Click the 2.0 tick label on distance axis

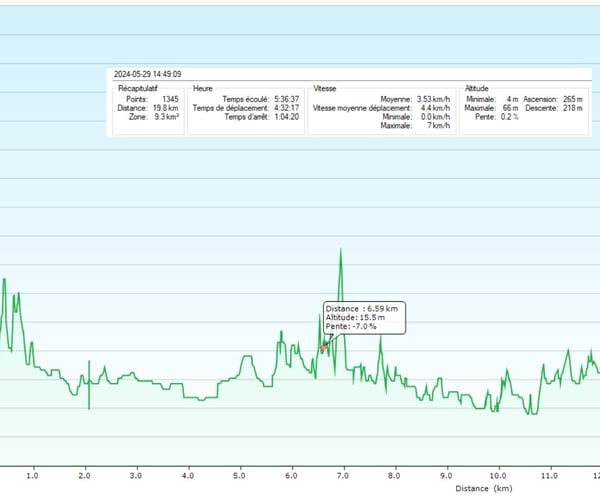pos(84,476)
